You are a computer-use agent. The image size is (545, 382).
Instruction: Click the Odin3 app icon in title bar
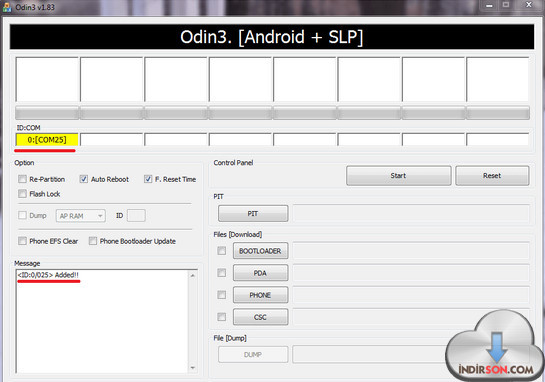[7, 7]
